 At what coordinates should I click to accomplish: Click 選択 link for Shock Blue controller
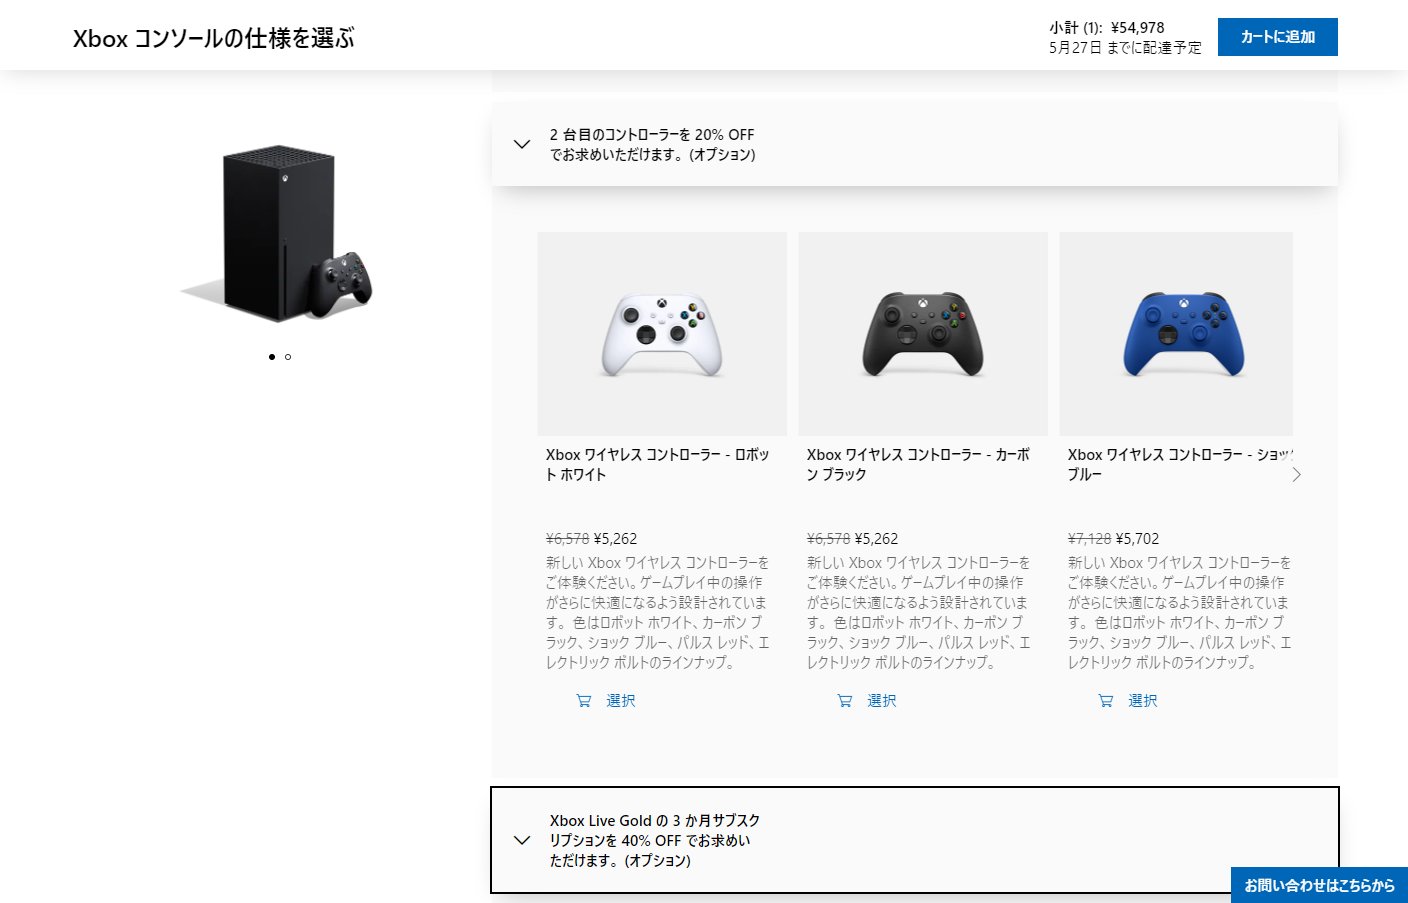(x=1143, y=701)
